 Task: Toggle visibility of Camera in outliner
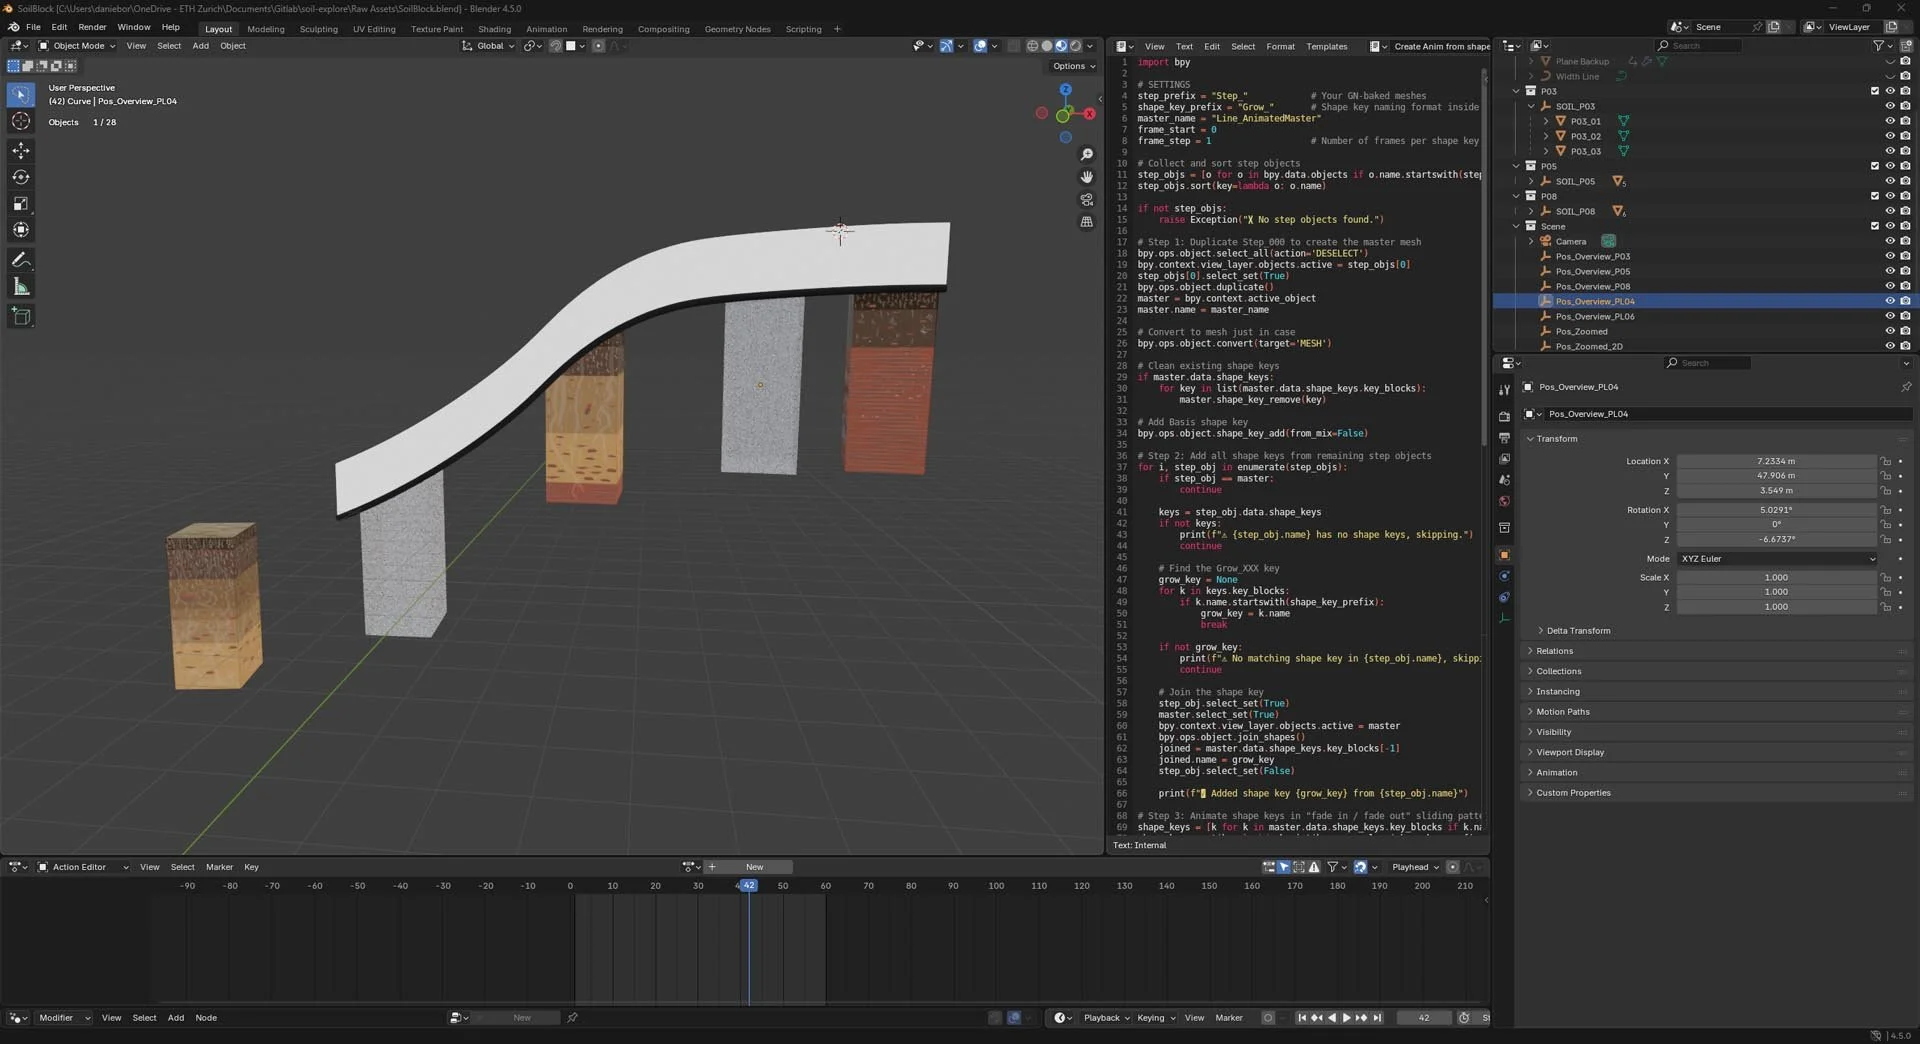tap(1890, 241)
